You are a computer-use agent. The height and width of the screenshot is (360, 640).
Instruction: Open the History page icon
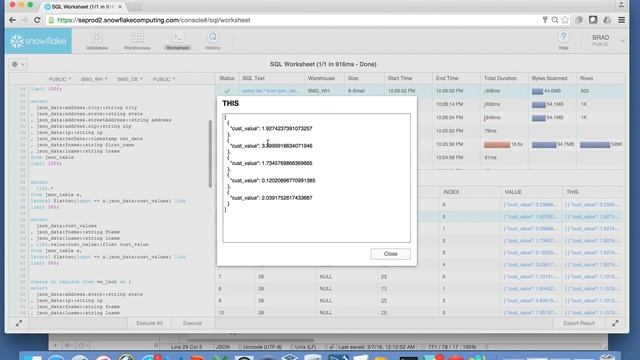click(213, 40)
